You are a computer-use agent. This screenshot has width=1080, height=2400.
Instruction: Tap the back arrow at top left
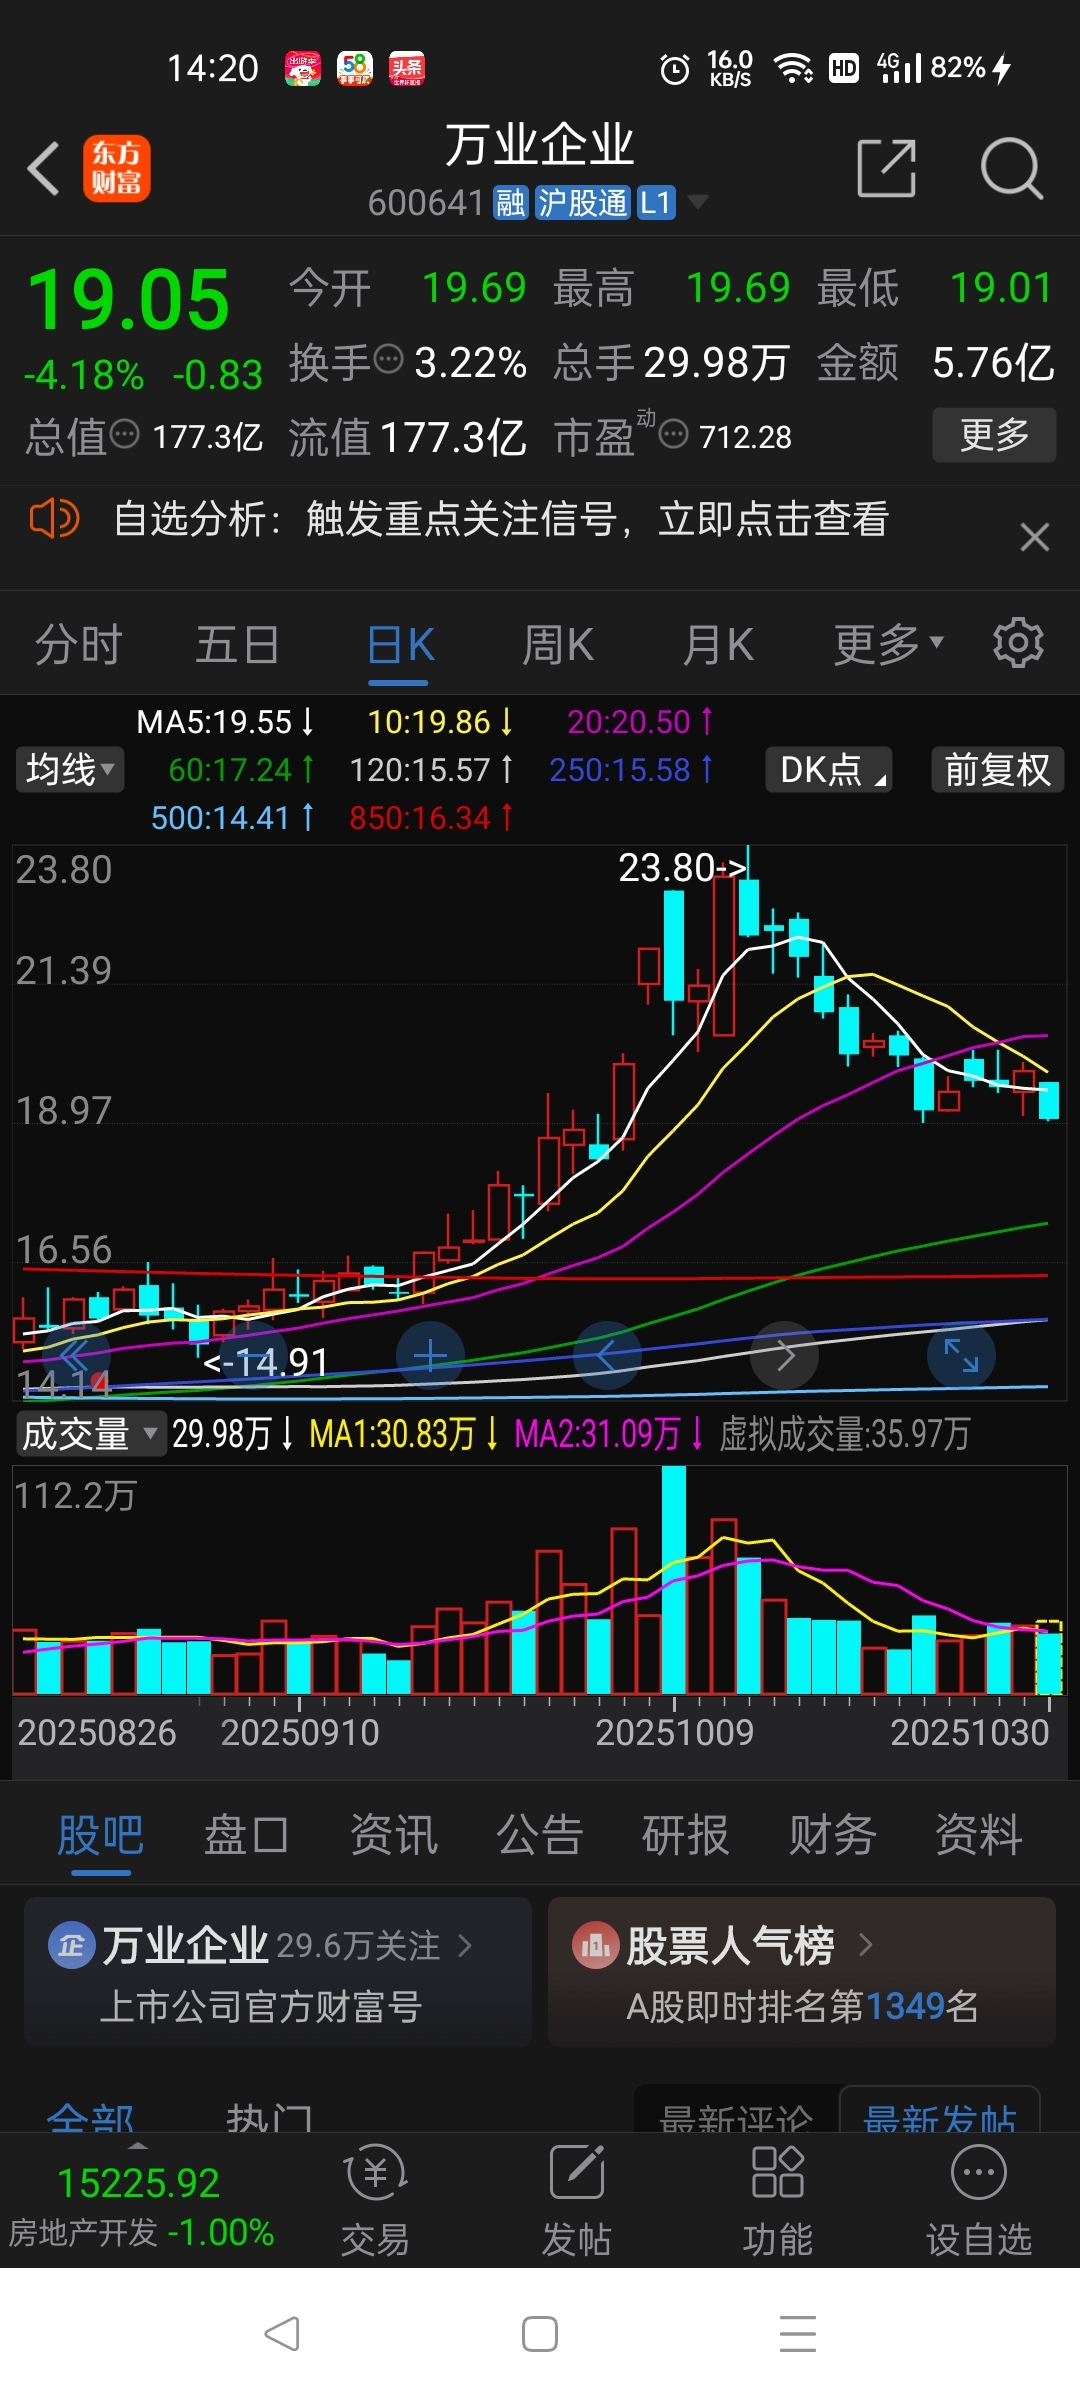44,168
